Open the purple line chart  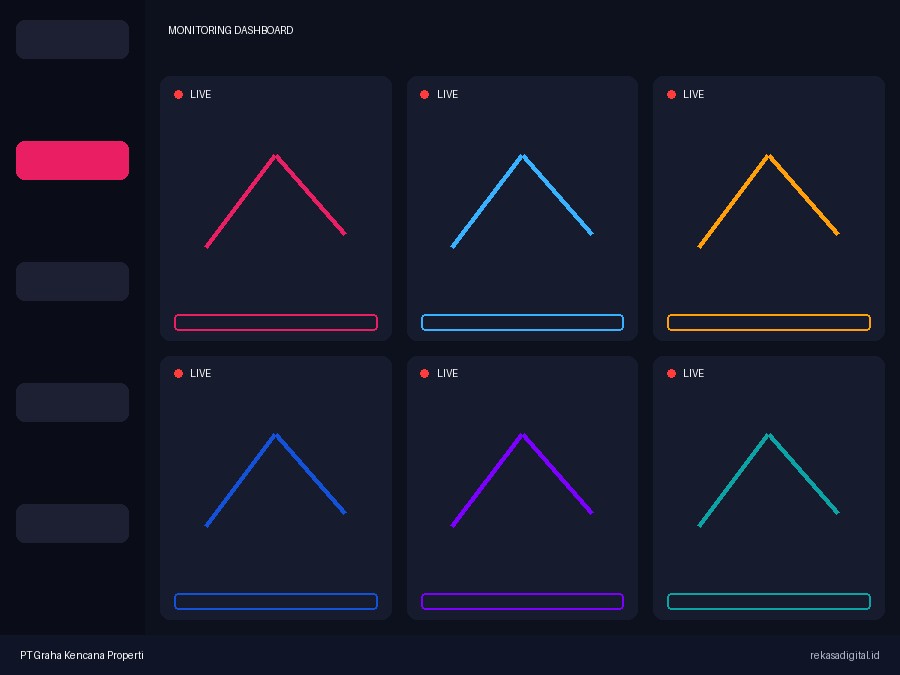(x=522, y=480)
